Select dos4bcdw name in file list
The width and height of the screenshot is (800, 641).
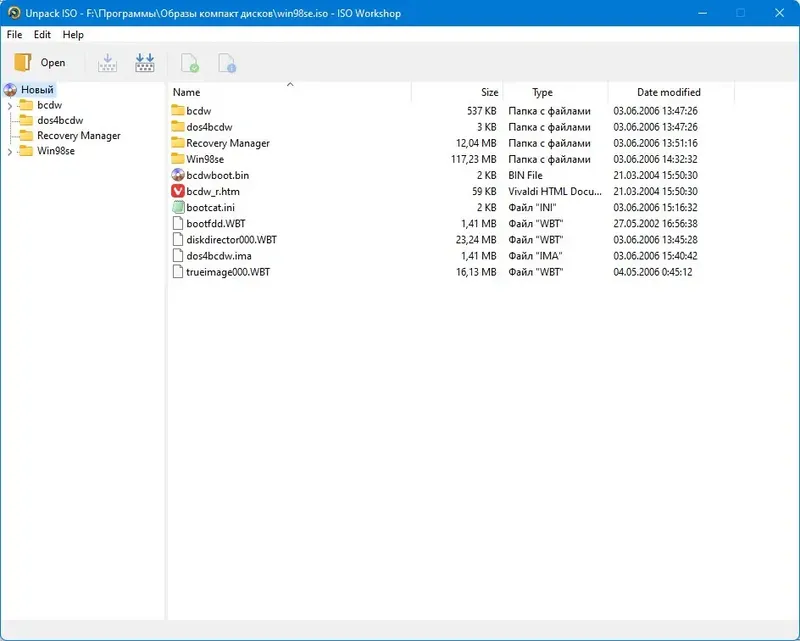tap(209, 127)
